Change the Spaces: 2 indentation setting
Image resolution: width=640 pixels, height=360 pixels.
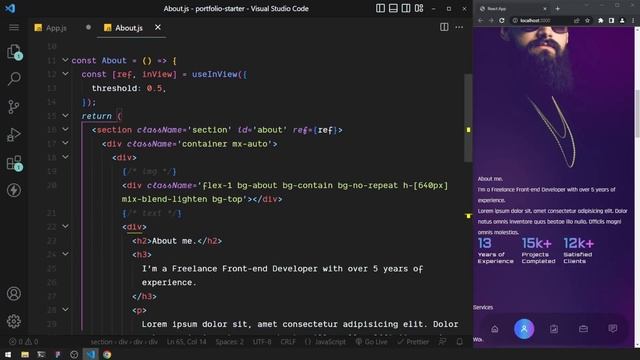point(229,342)
